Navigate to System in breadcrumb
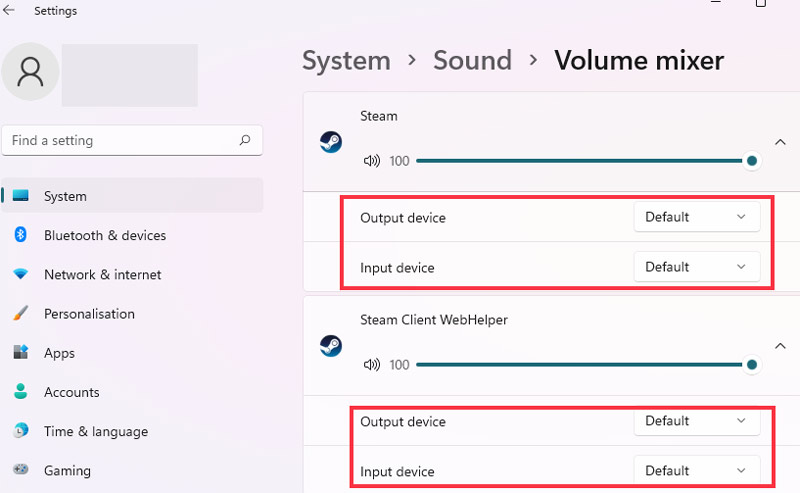The image size is (800, 493). click(346, 60)
